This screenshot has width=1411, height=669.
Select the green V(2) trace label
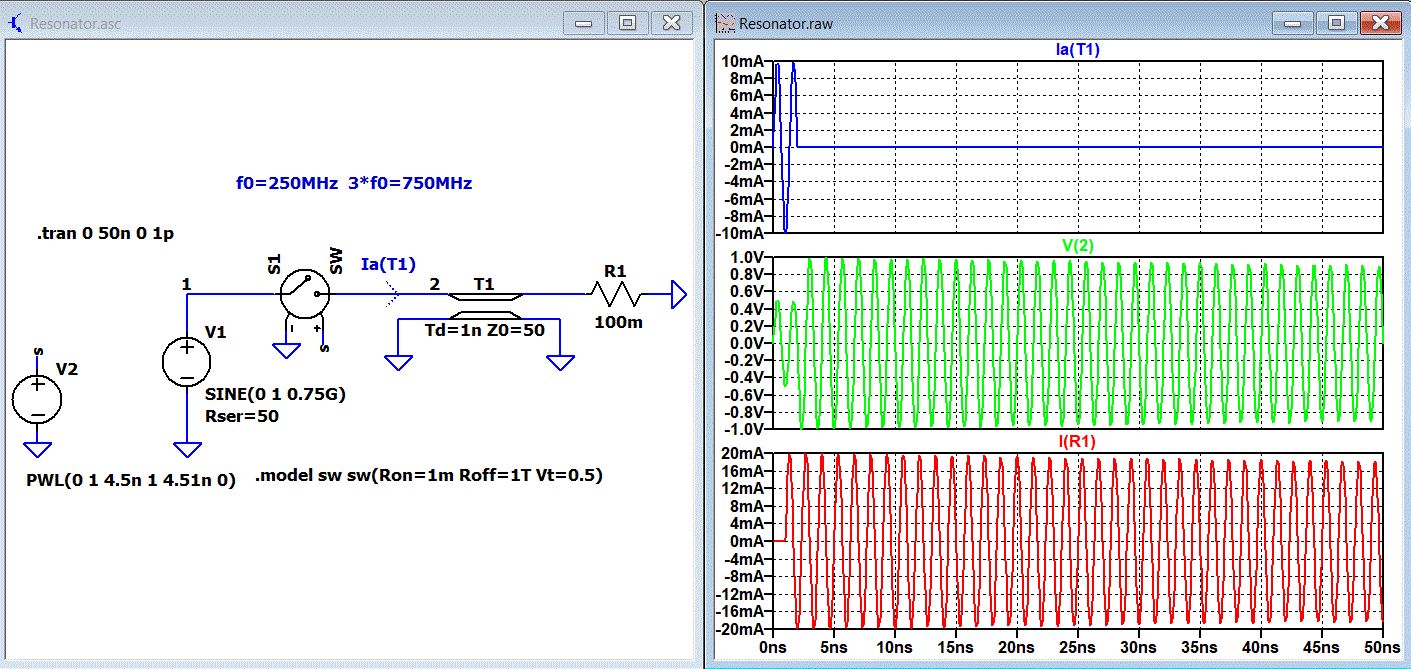point(1077,245)
